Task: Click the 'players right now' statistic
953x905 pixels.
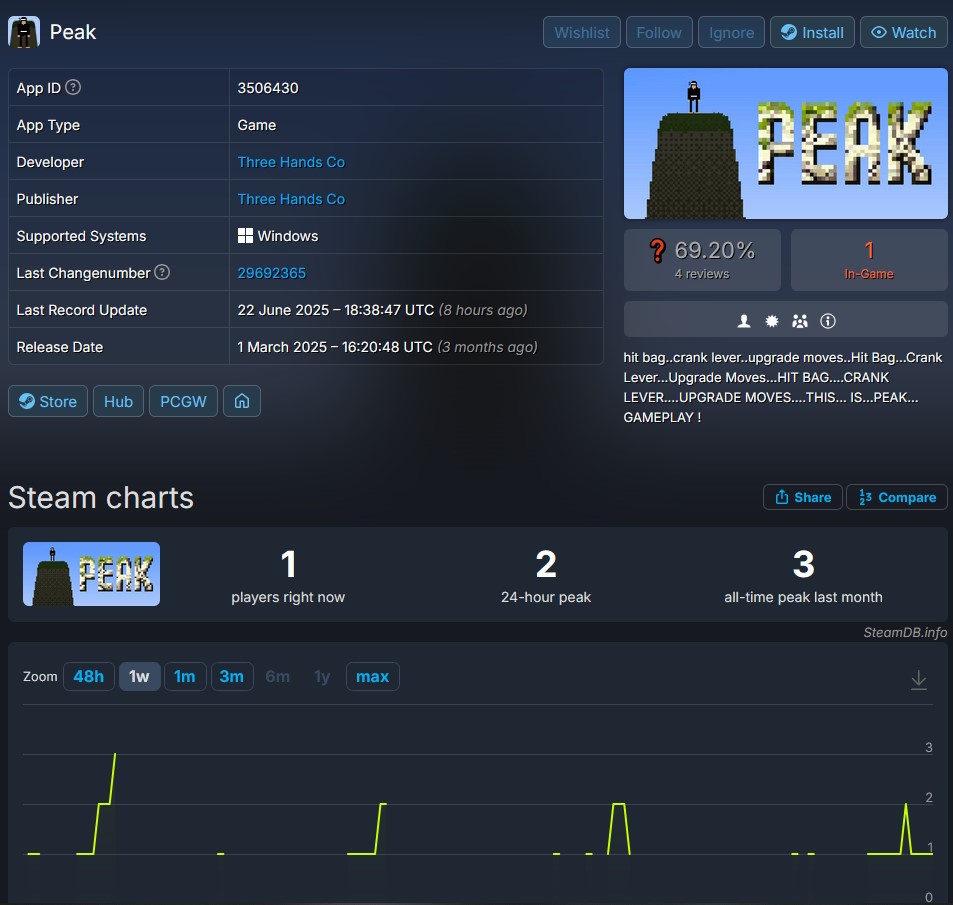Action: tap(288, 574)
